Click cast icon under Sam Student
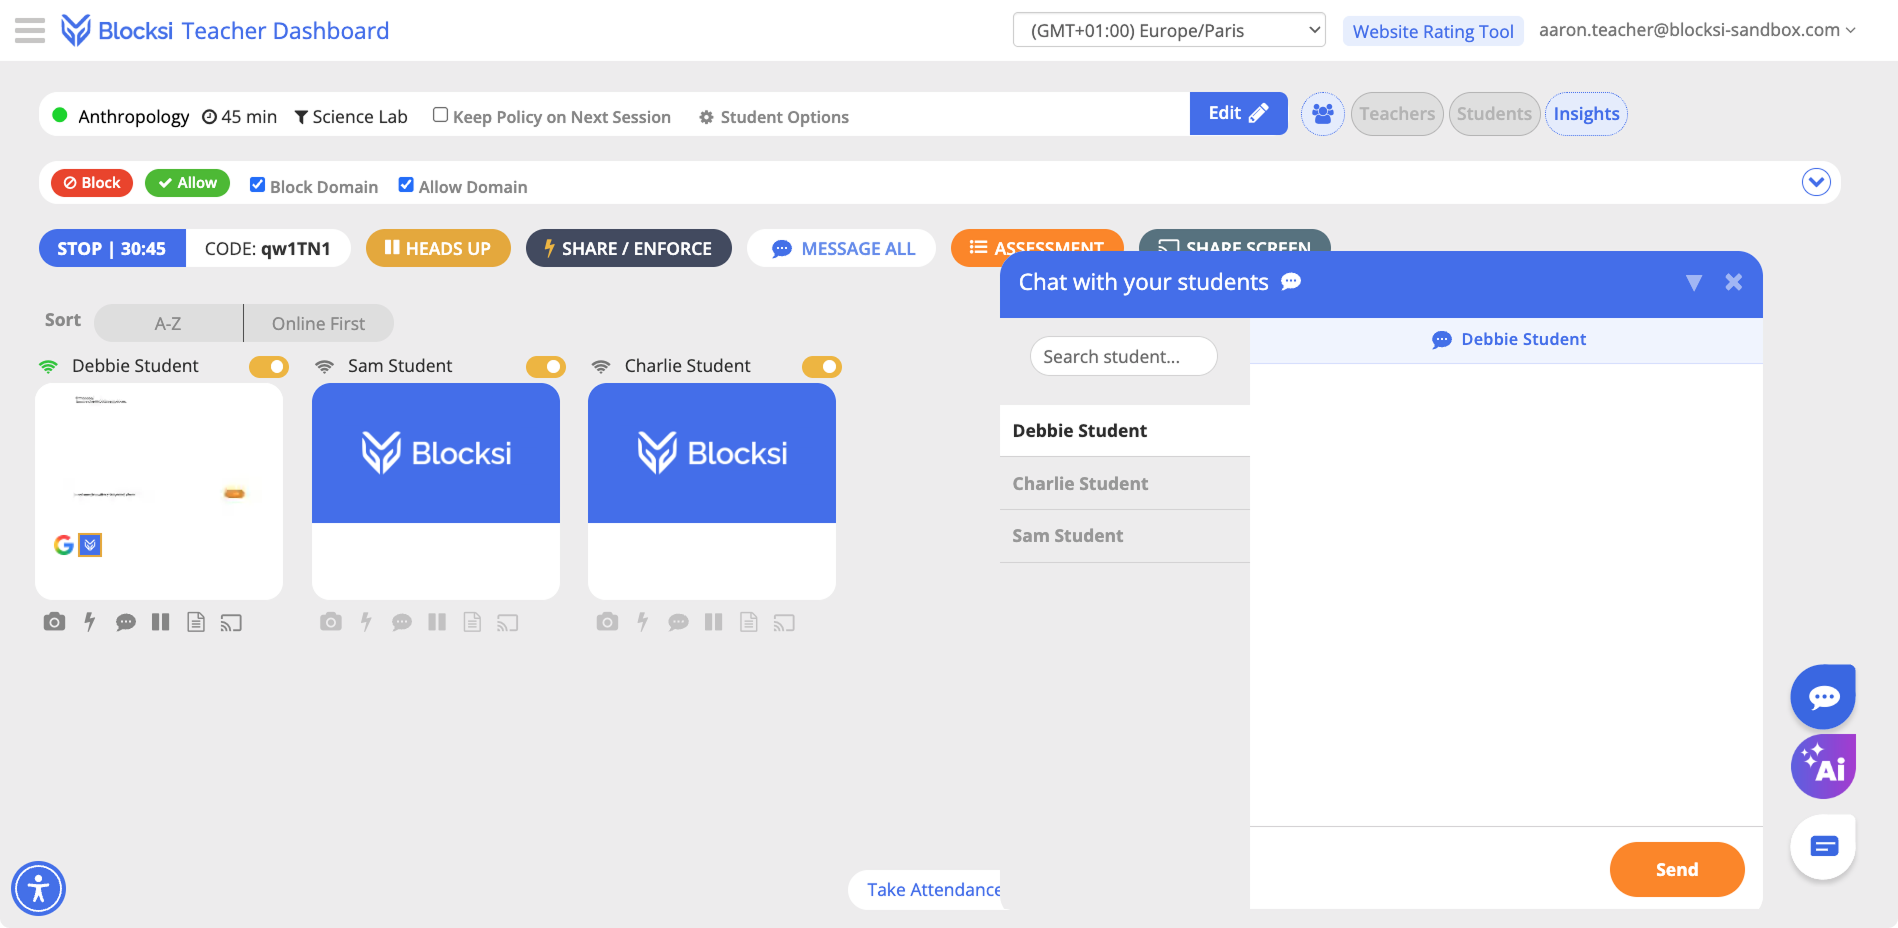This screenshot has height=928, width=1898. coord(508,623)
